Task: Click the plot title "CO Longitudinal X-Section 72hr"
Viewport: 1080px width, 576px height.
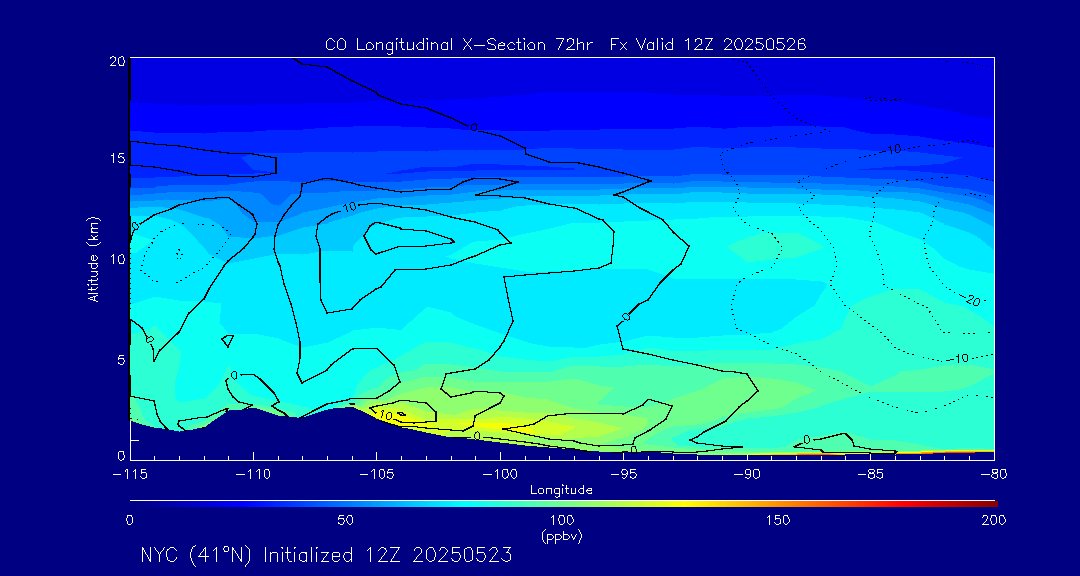Action: (458, 45)
